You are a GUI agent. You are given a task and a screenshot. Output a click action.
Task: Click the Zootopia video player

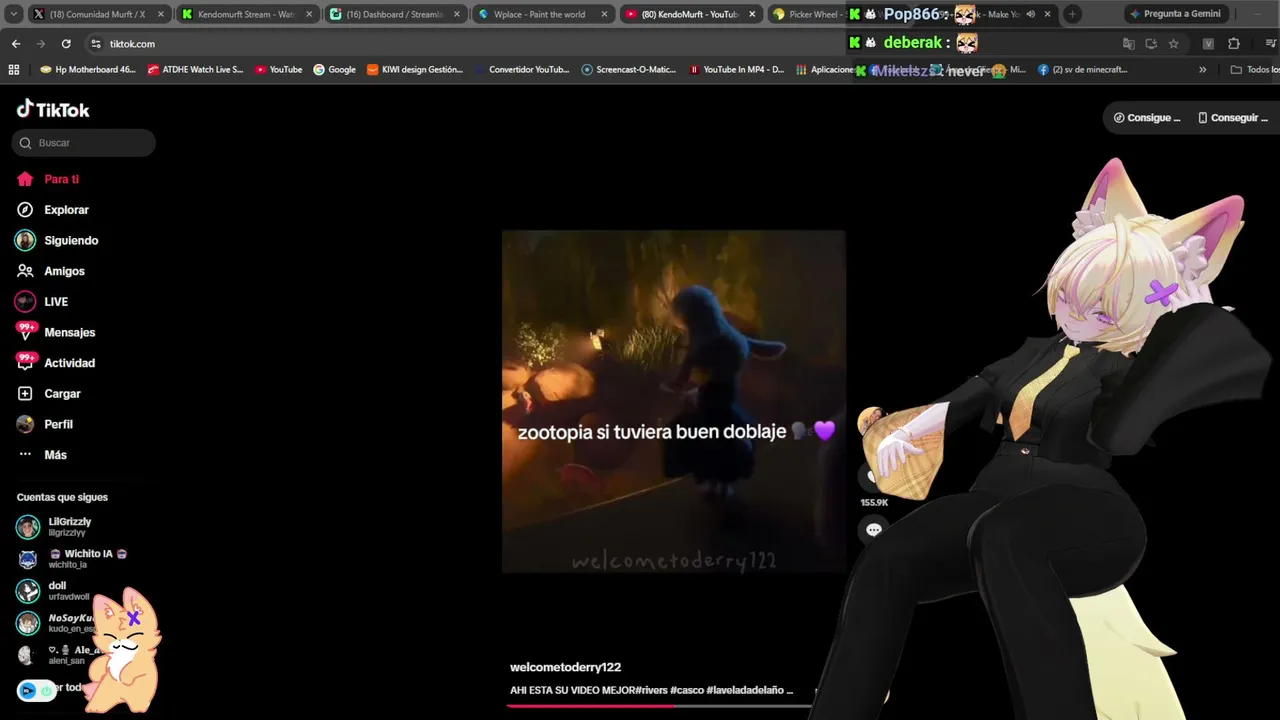[673, 401]
